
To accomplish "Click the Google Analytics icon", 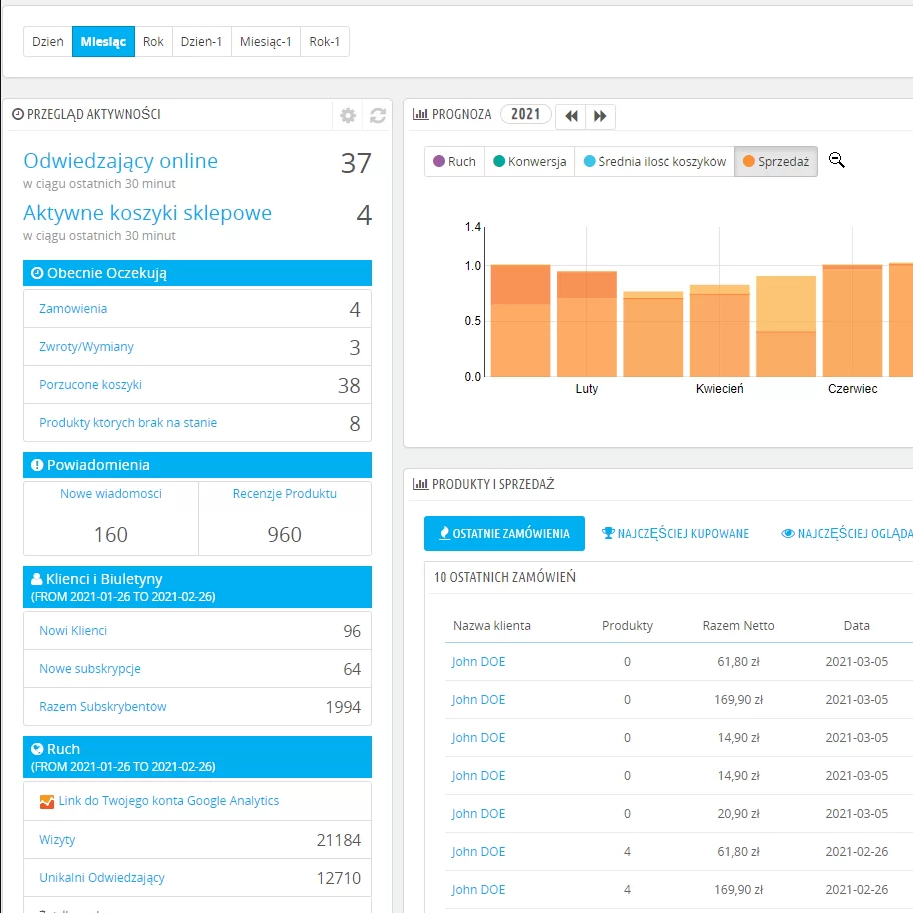I will (47, 801).
